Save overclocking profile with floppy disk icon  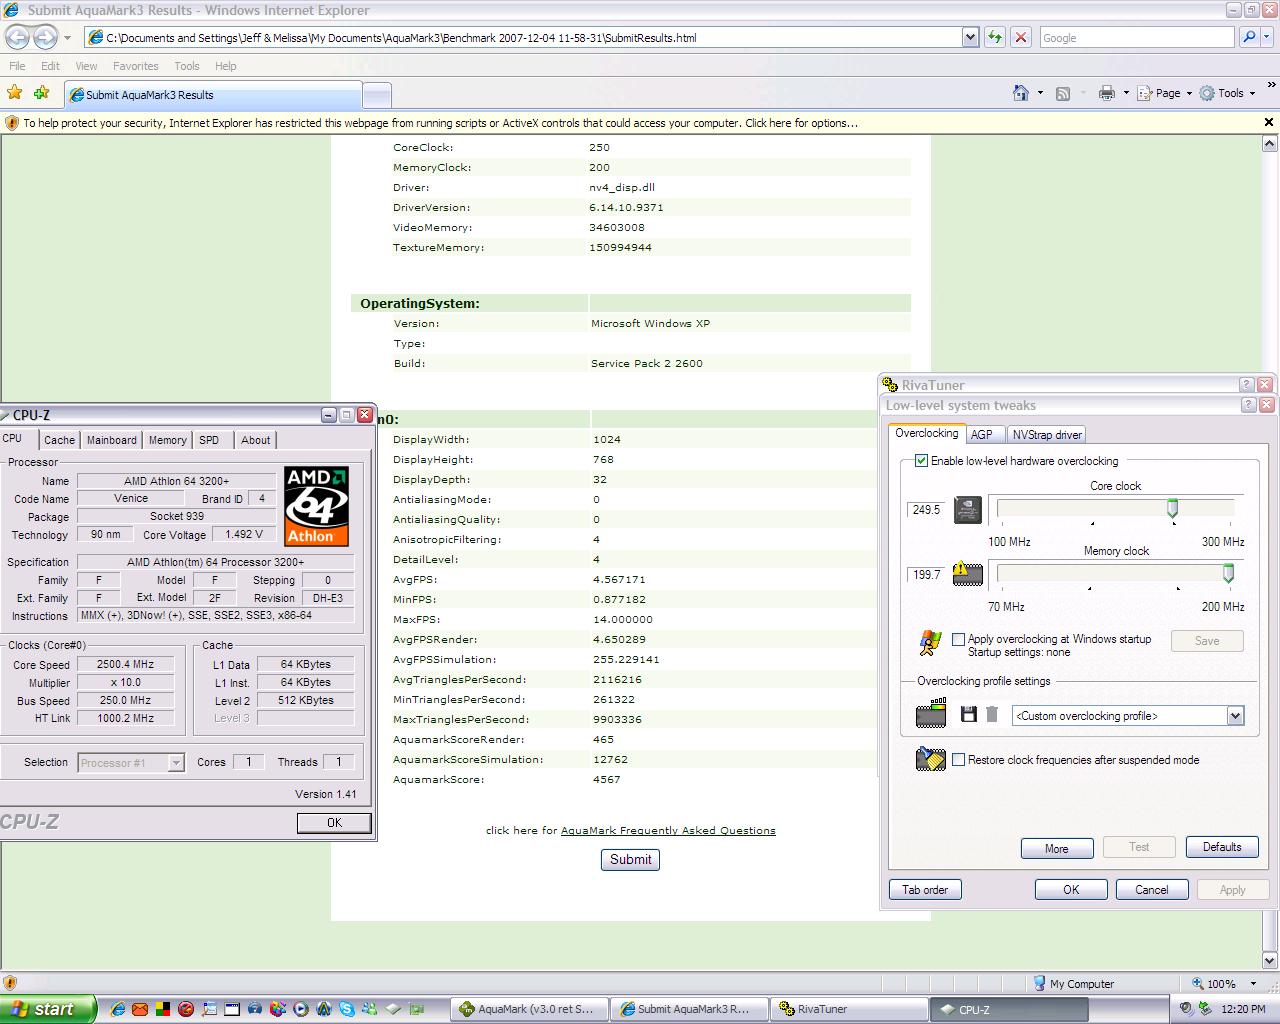tap(968, 714)
